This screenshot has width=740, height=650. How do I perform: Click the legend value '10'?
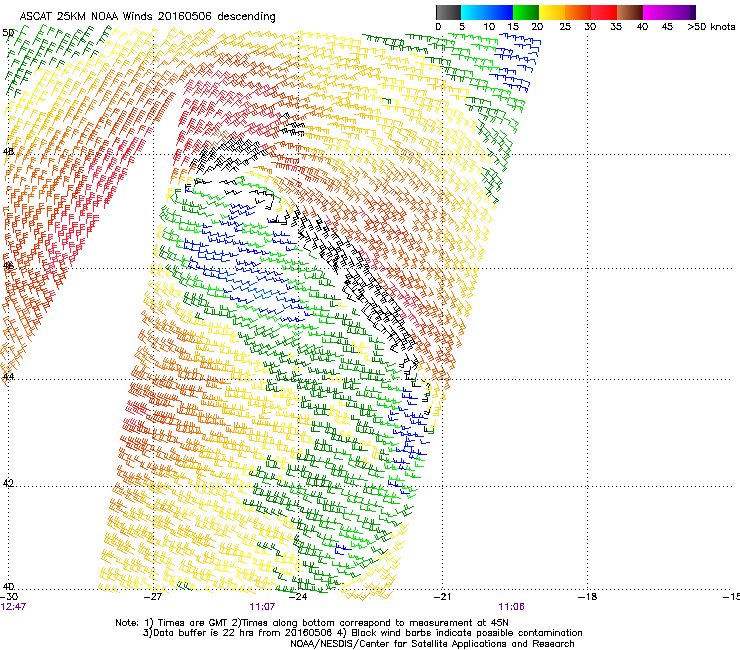(x=489, y=27)
